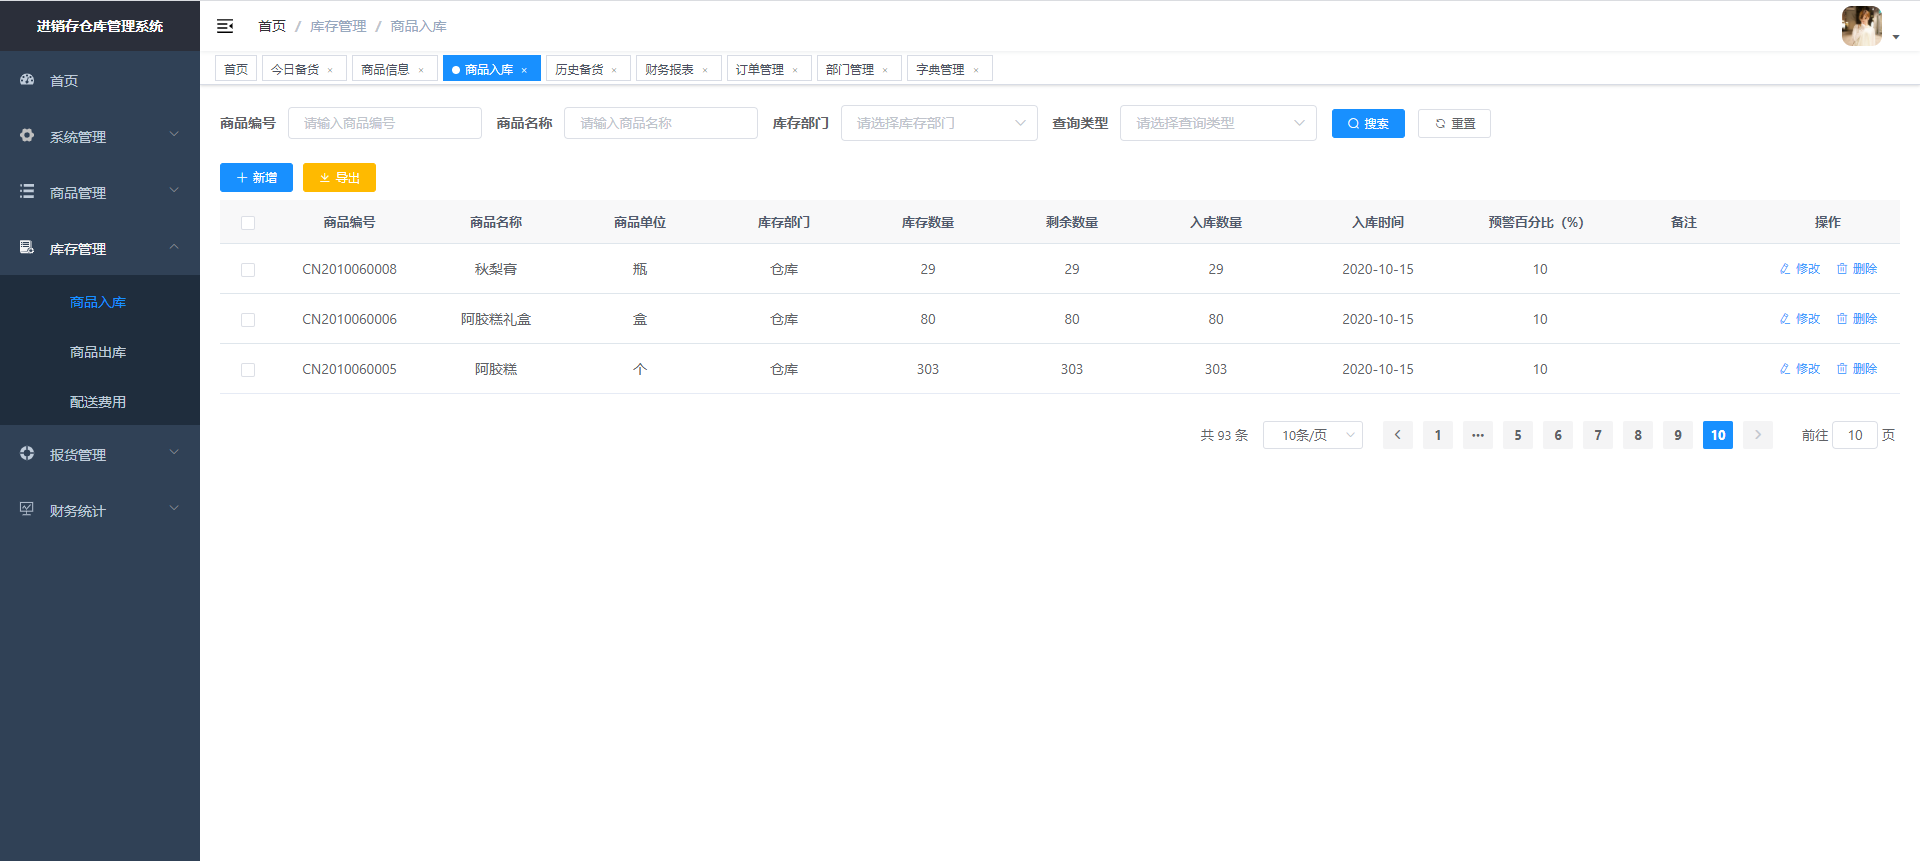Click the dashboard icon beside 首页 in the sidebar
Viewport: 1920px width, 861px height.
click(27, 80)
